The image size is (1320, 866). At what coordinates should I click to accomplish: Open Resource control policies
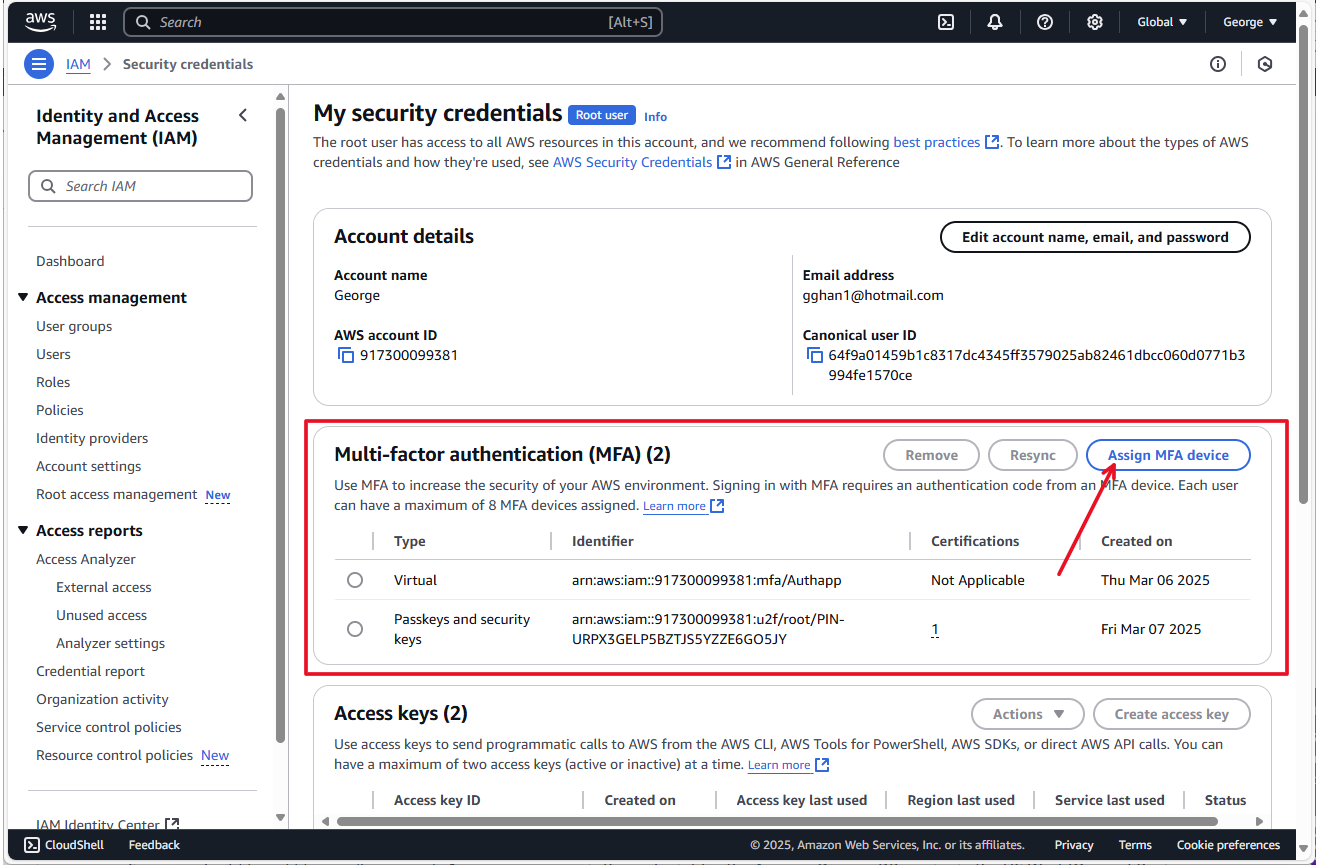point(114,755)
